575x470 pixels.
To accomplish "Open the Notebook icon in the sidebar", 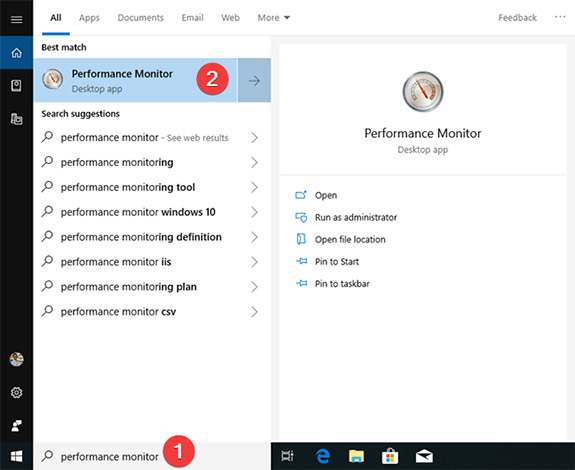I will click(16, 86).
